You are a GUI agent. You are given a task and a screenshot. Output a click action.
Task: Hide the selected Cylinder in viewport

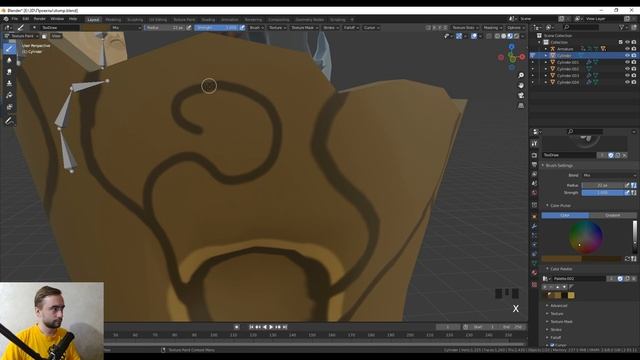[x=627, y=56]
